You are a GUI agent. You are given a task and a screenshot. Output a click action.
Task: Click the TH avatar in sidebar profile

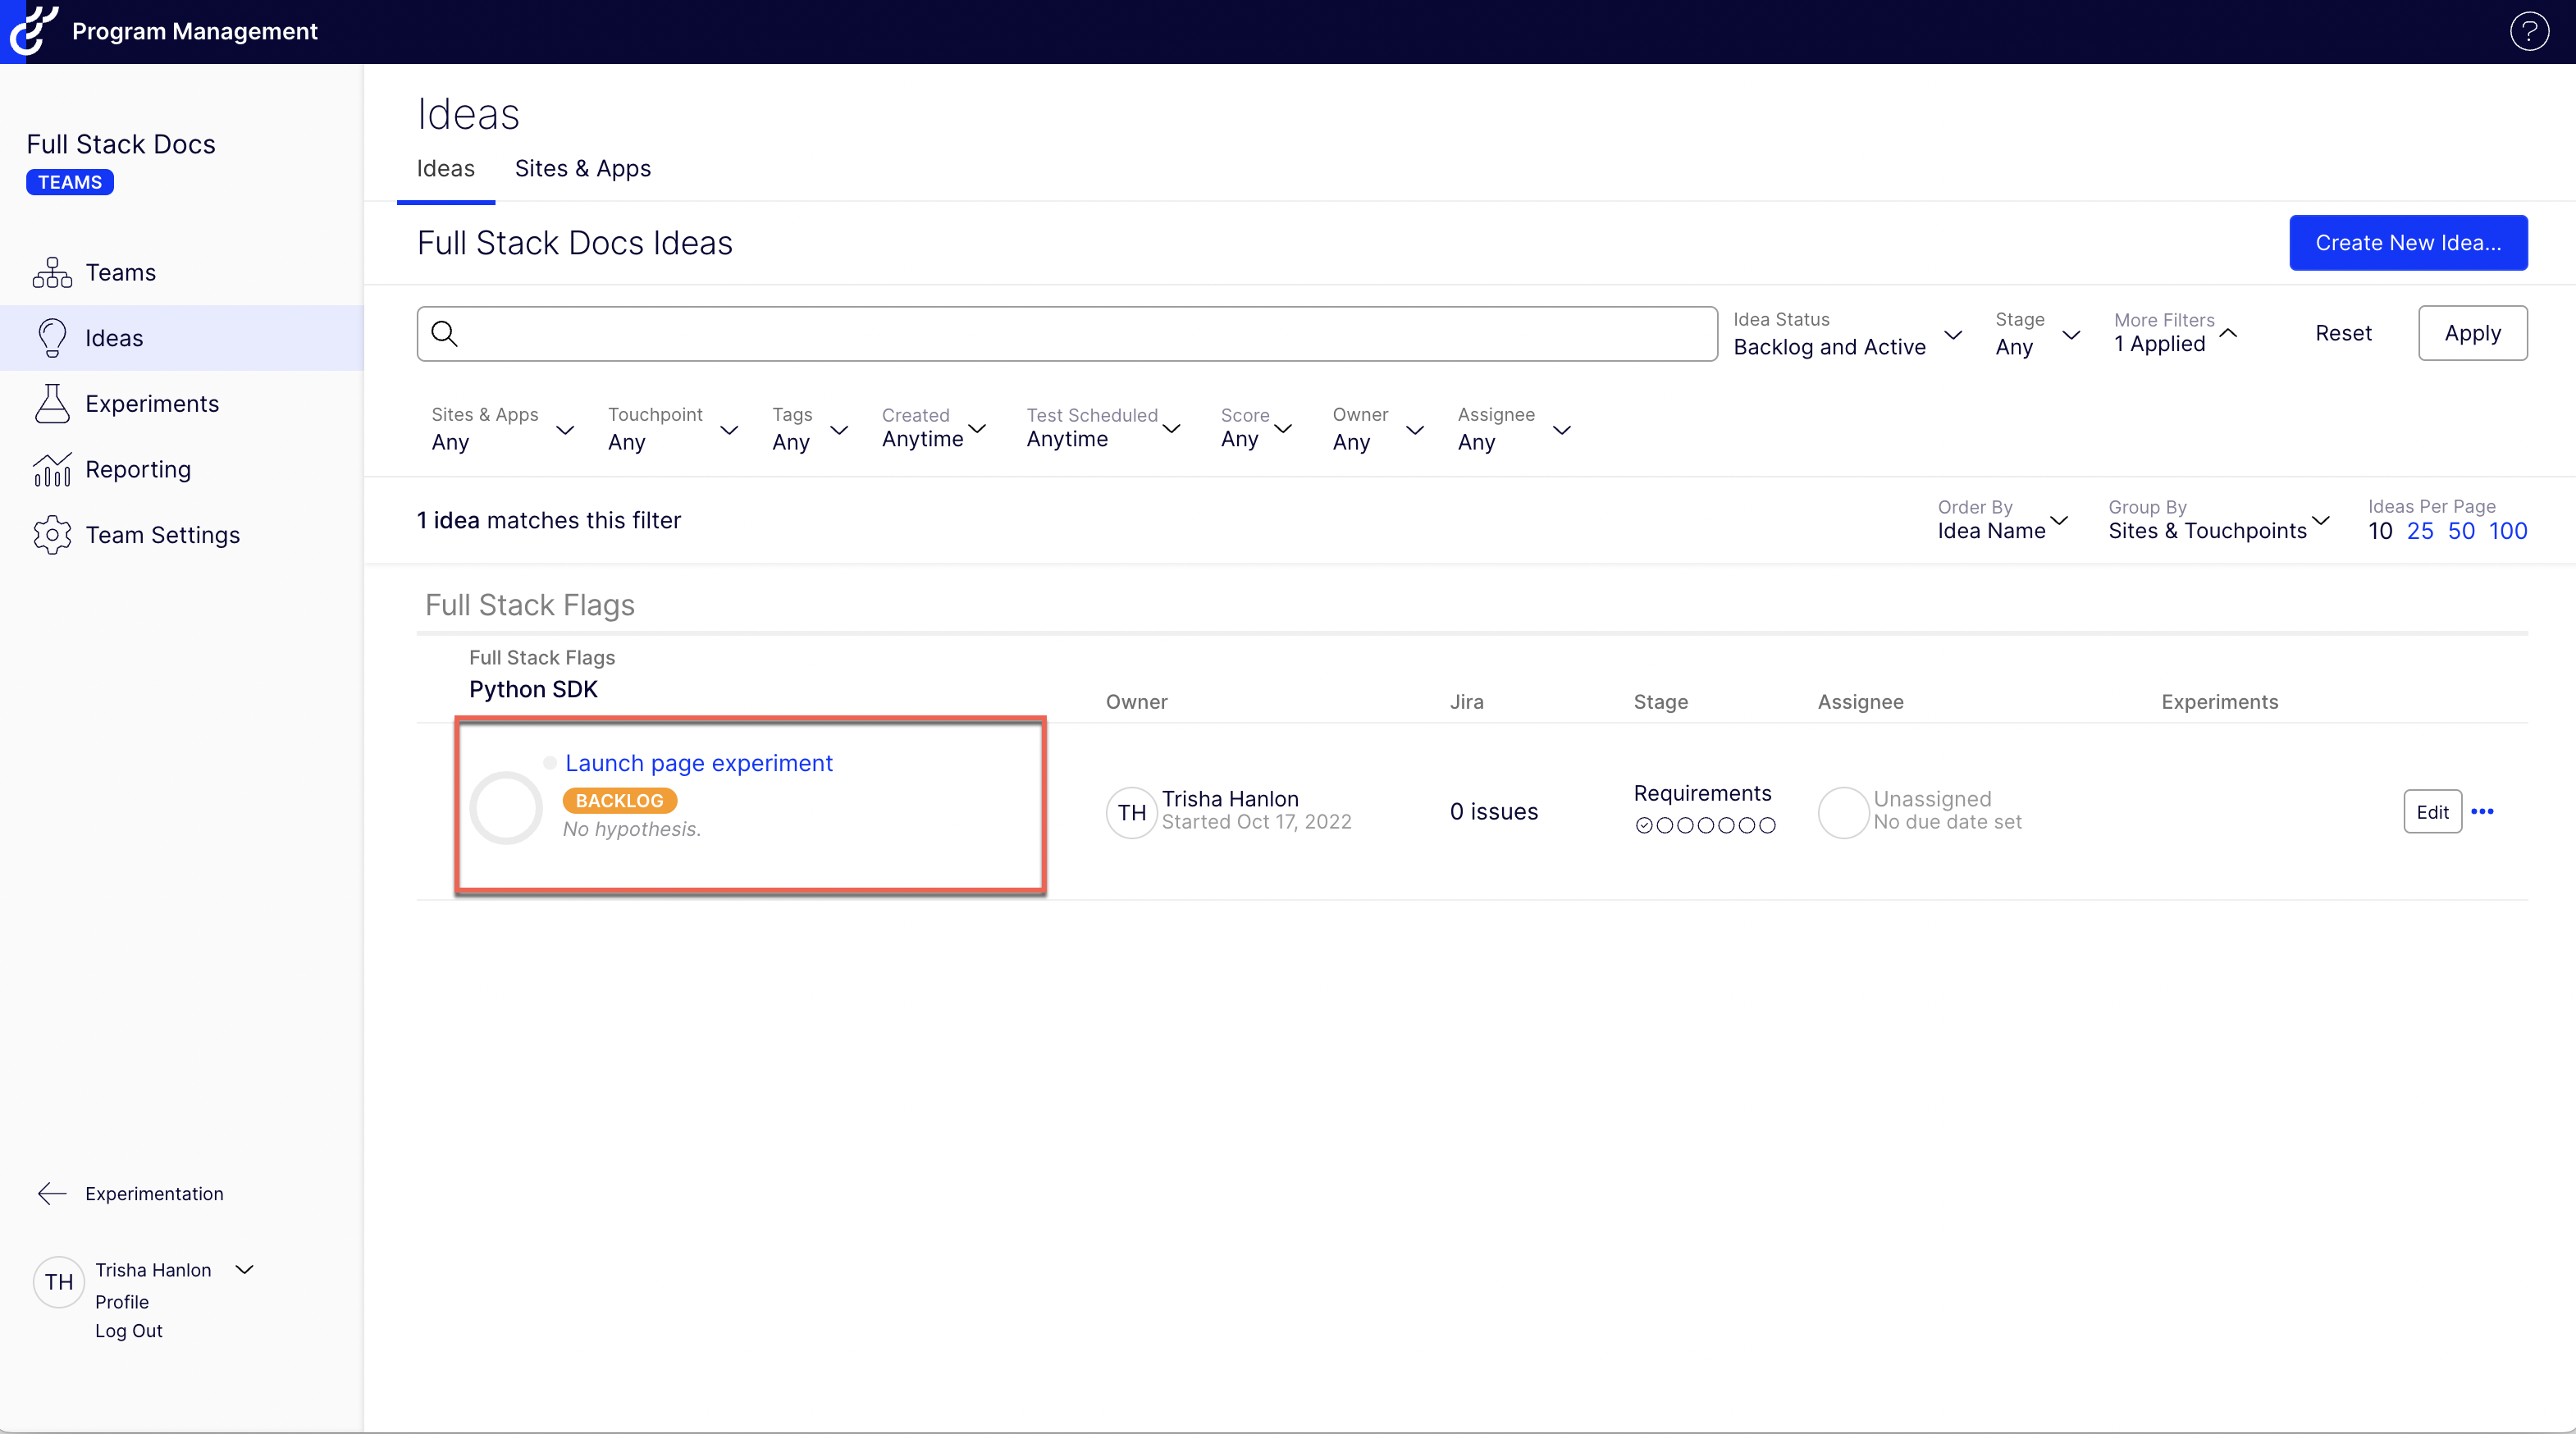click(x=59, y=1282)
